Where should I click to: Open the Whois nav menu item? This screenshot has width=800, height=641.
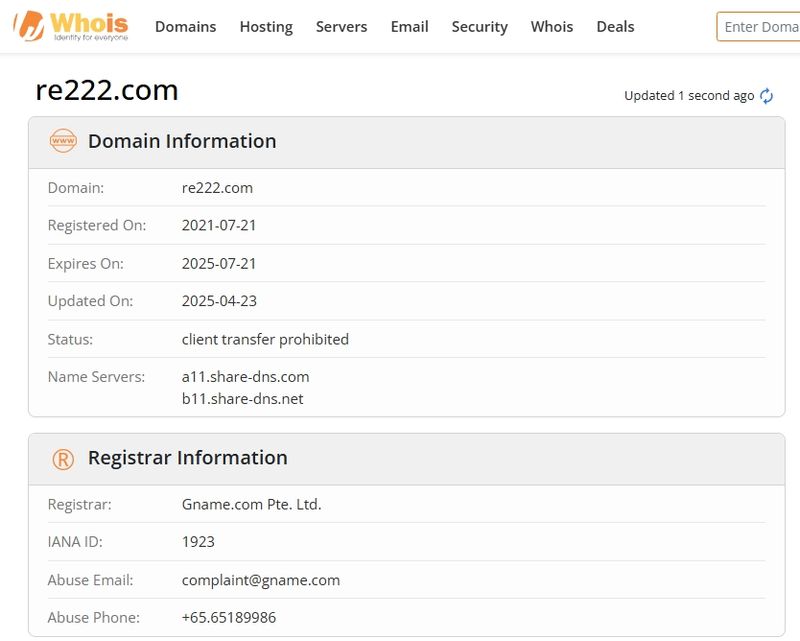point(552,27)
